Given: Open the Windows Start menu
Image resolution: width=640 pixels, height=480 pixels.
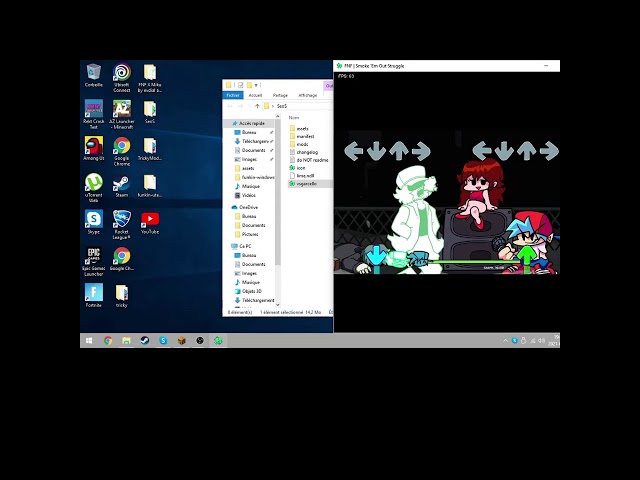Looking at the screenshot, I should (89, 340).
